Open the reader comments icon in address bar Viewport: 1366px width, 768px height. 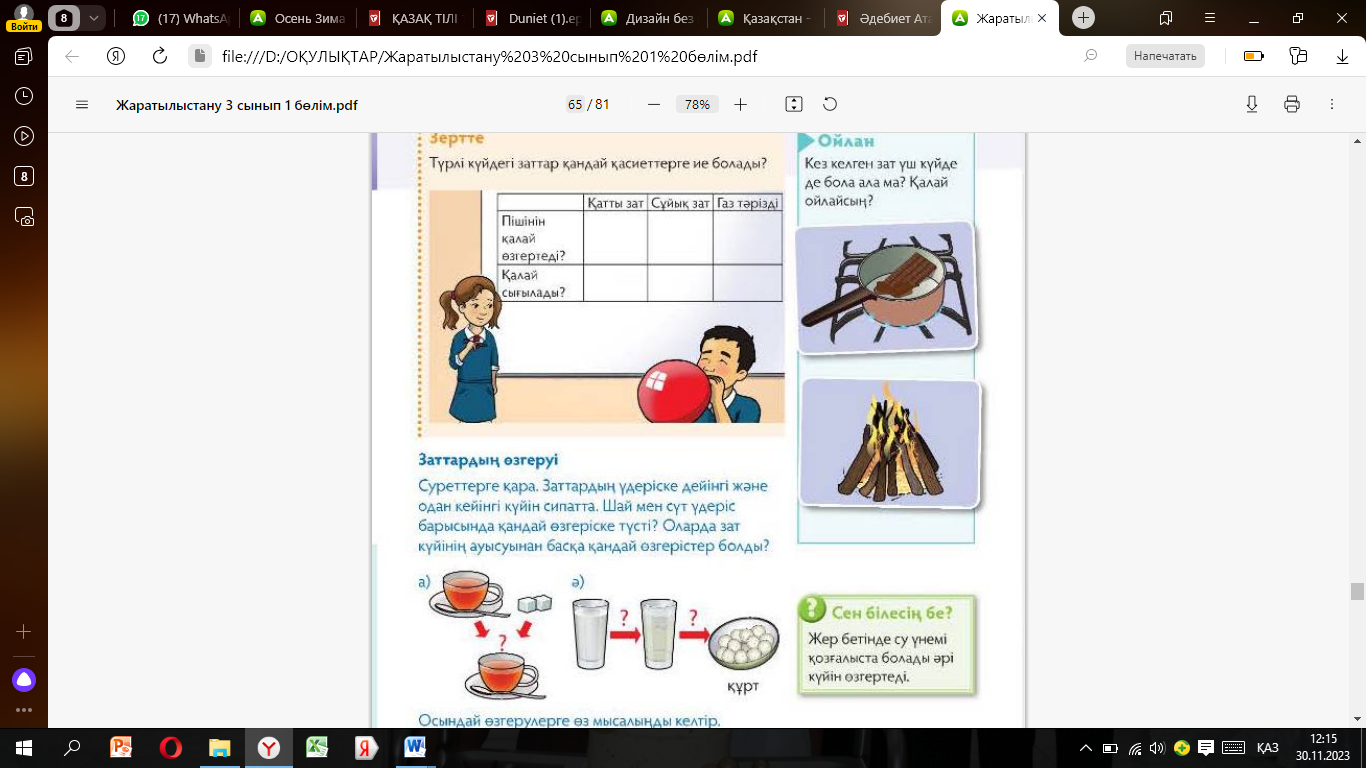coord(1091,56)
